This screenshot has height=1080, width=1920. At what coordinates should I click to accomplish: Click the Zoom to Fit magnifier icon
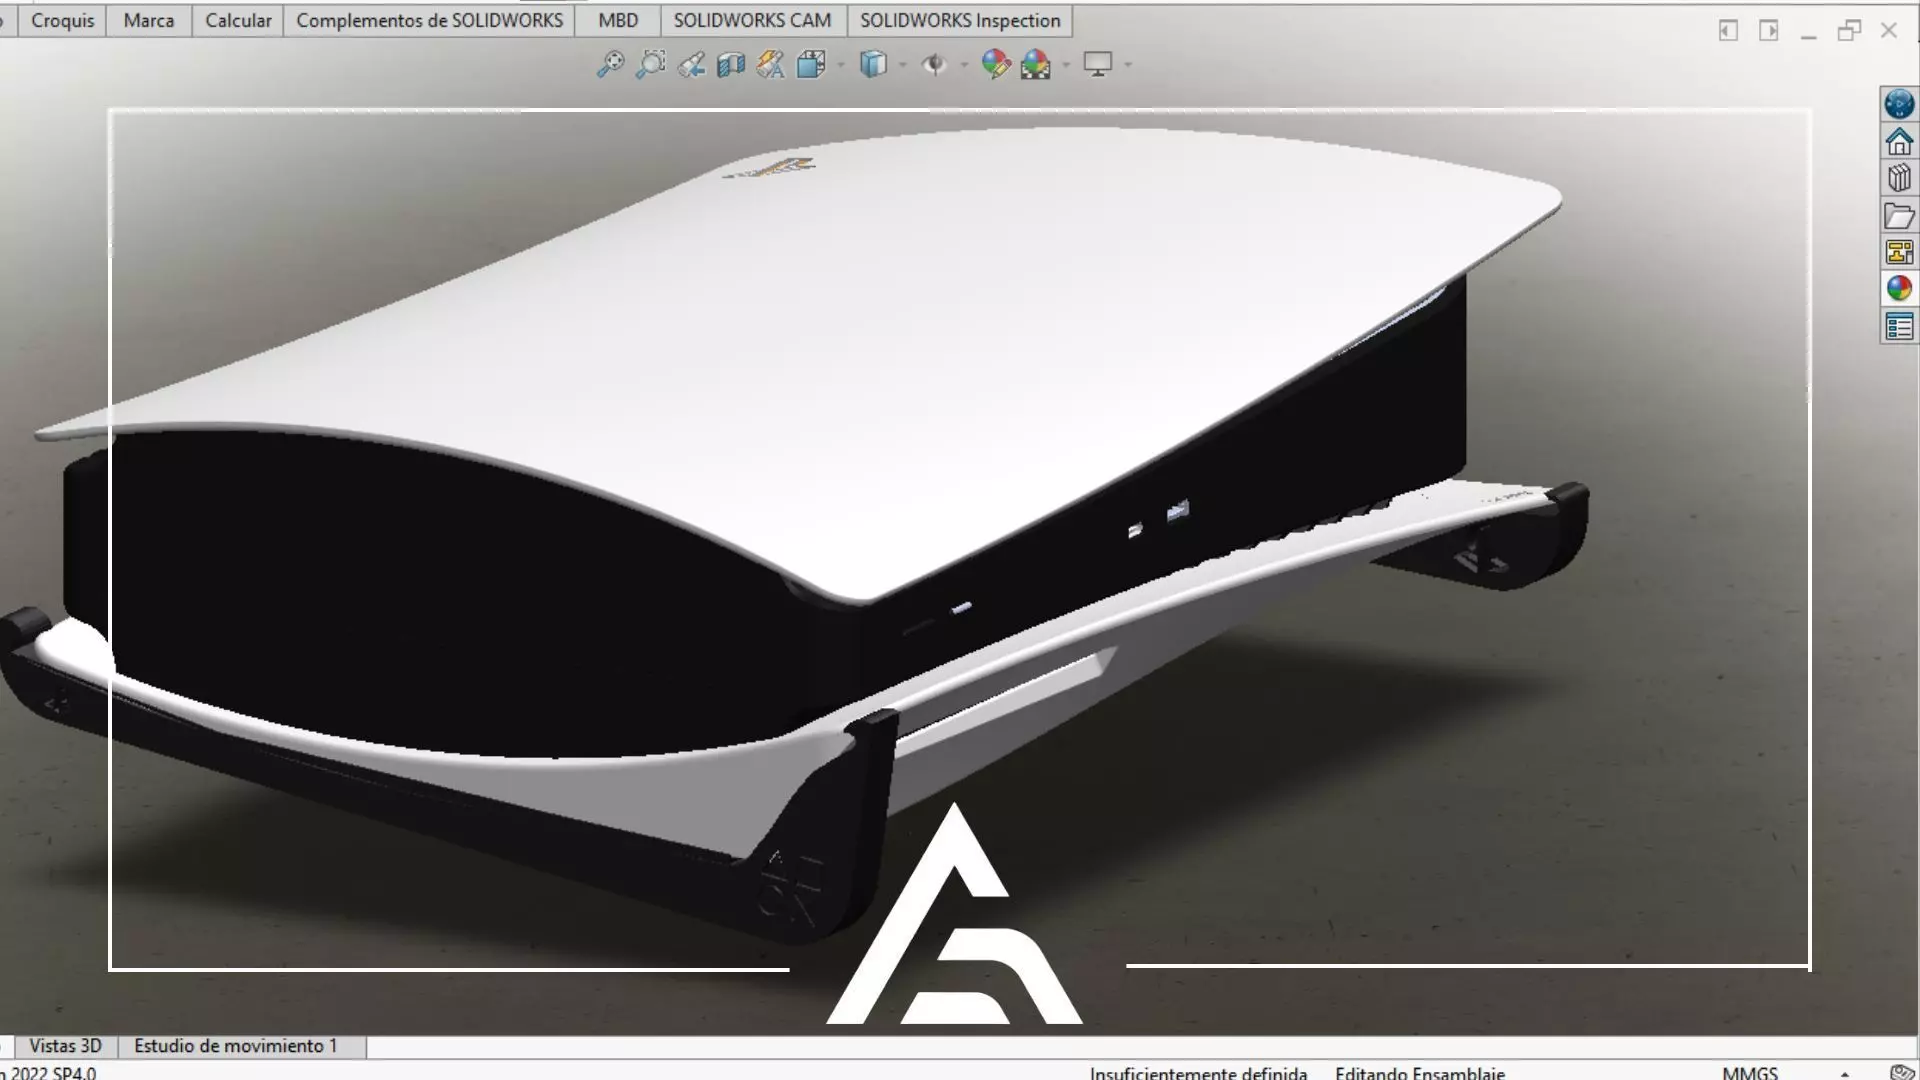[610, 65]
